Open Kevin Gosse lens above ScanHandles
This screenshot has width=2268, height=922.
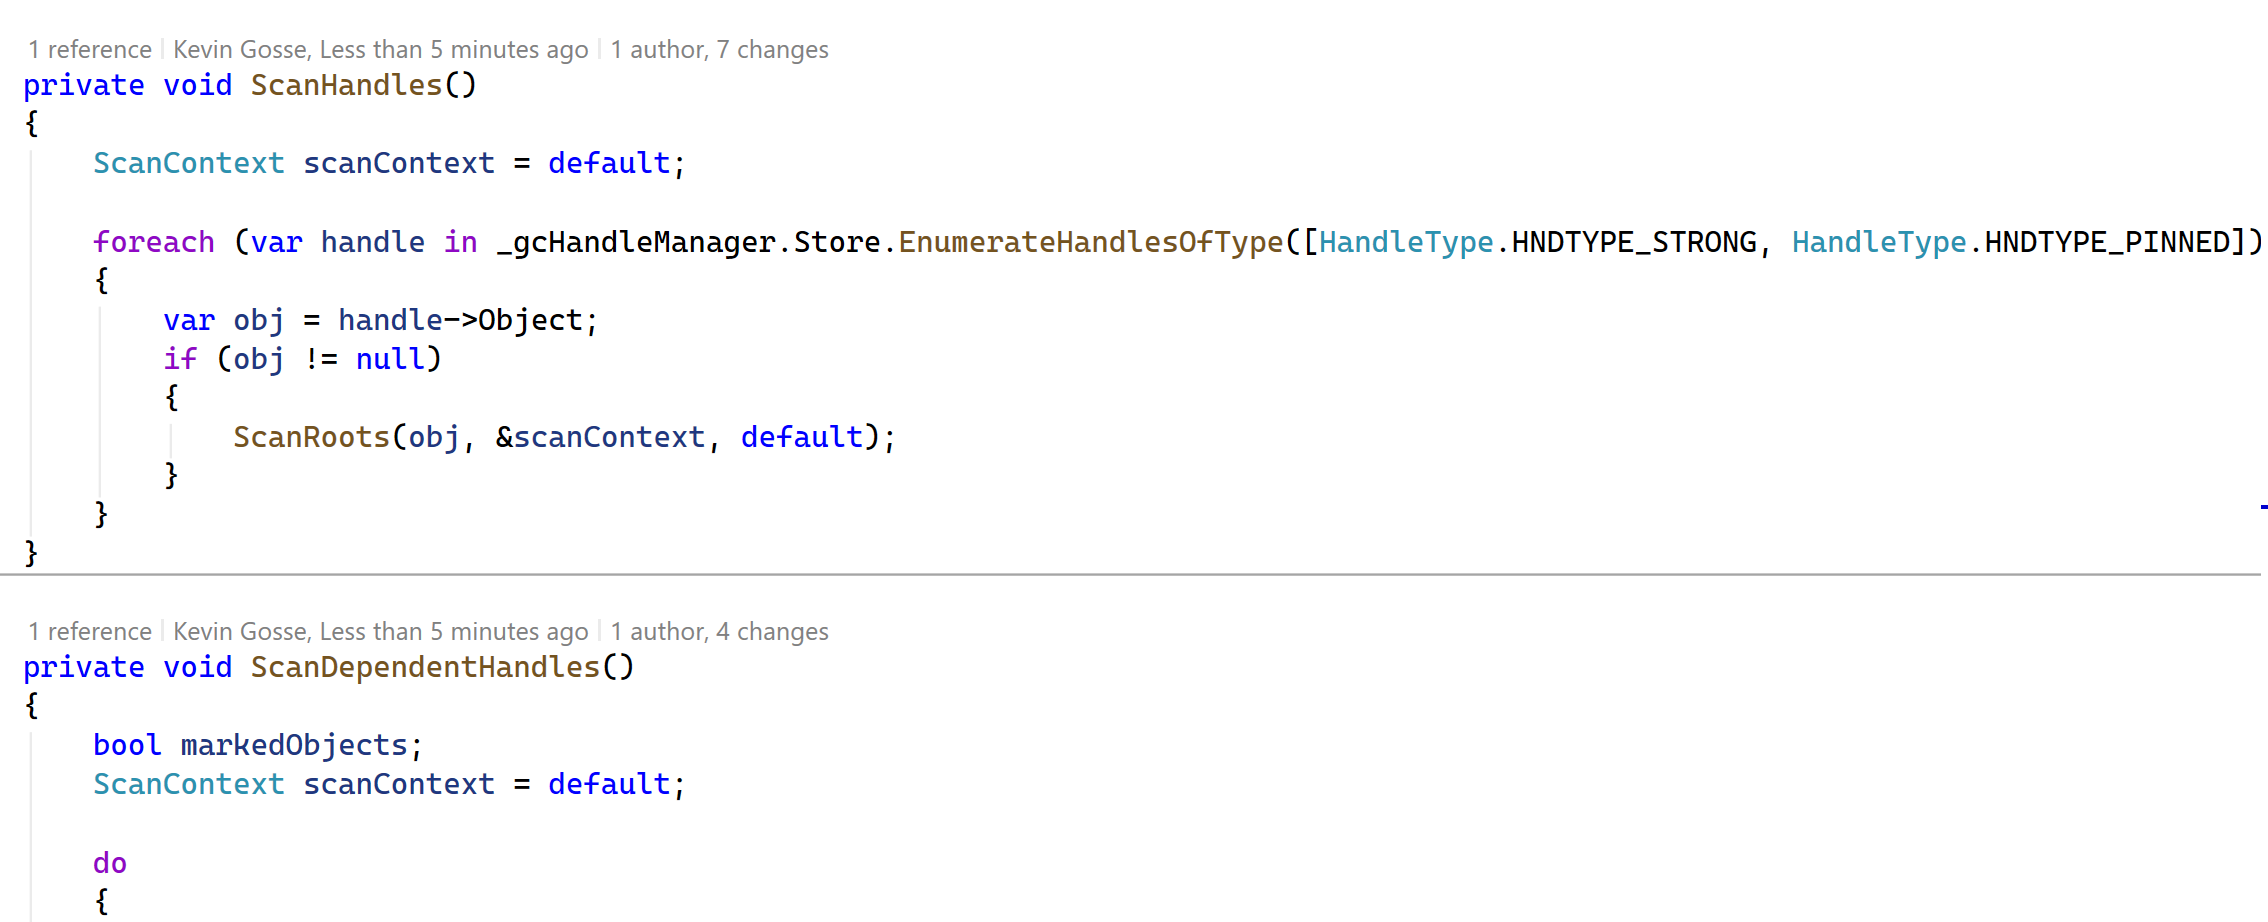[x=380, y=50]
